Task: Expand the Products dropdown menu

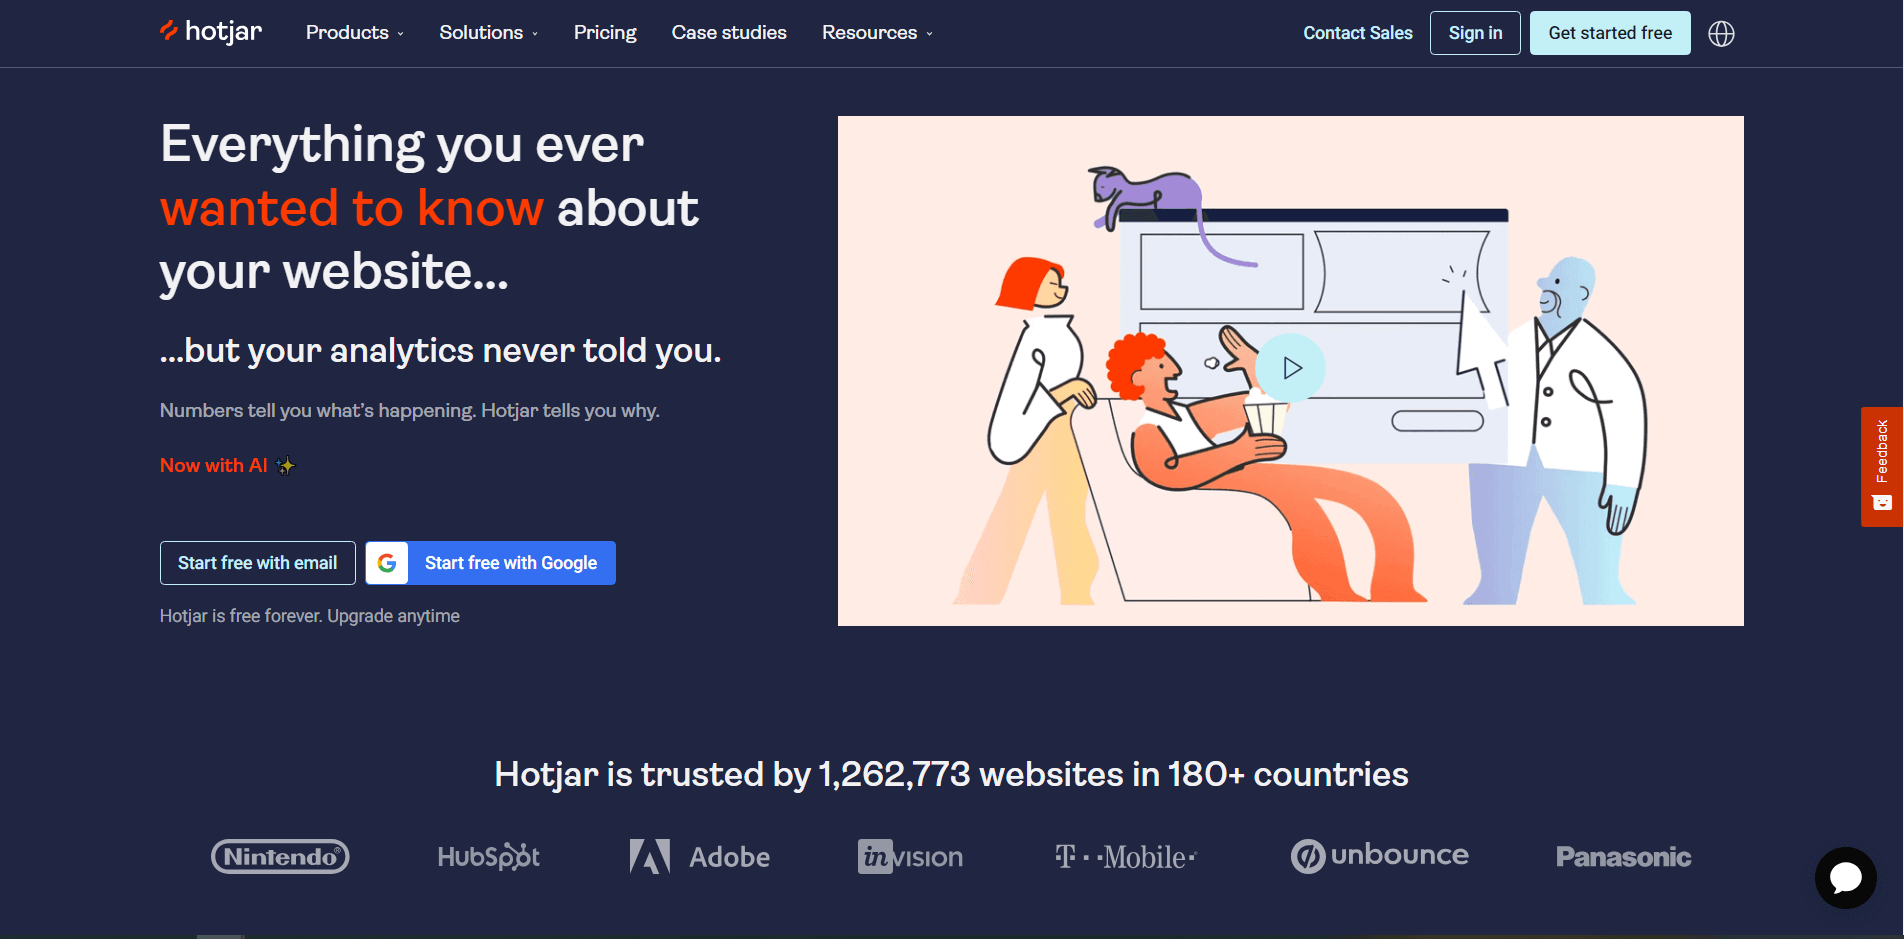Action: 355,33
